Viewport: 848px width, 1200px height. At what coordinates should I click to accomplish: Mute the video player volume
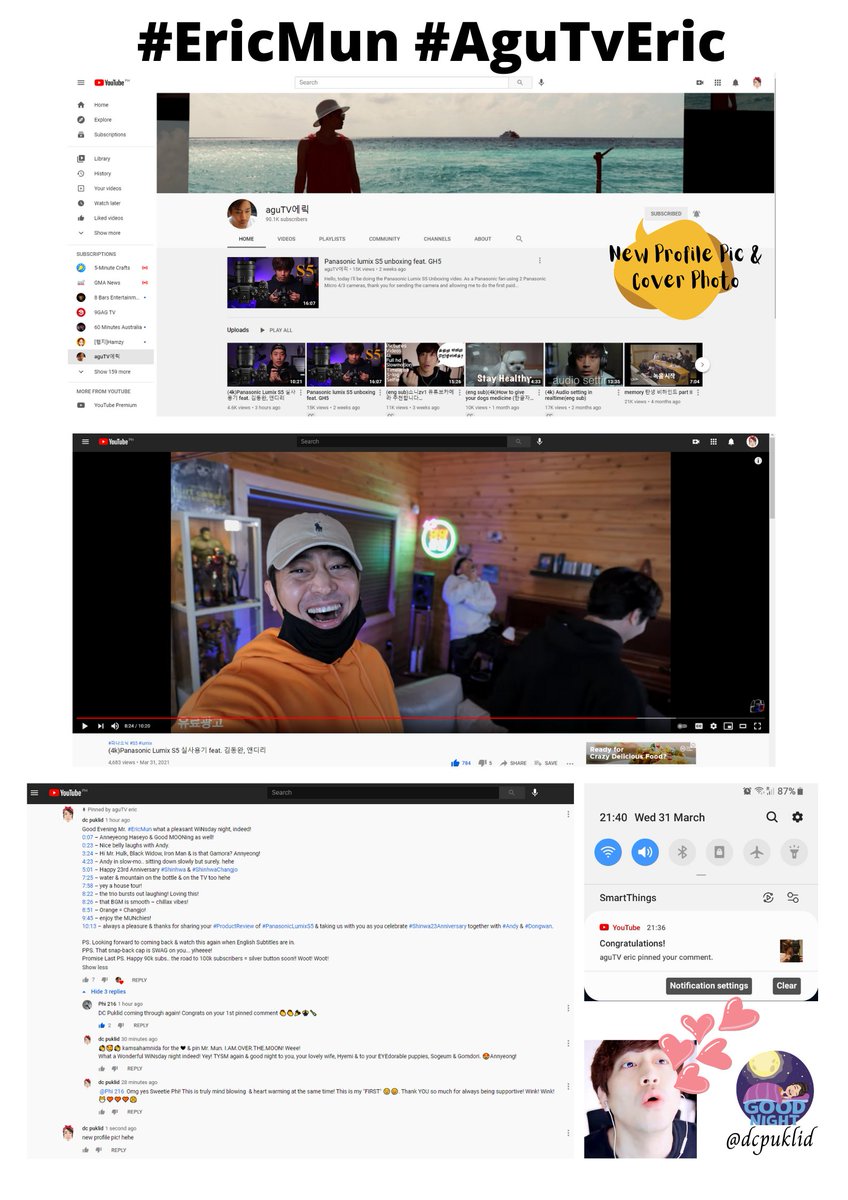115,725
